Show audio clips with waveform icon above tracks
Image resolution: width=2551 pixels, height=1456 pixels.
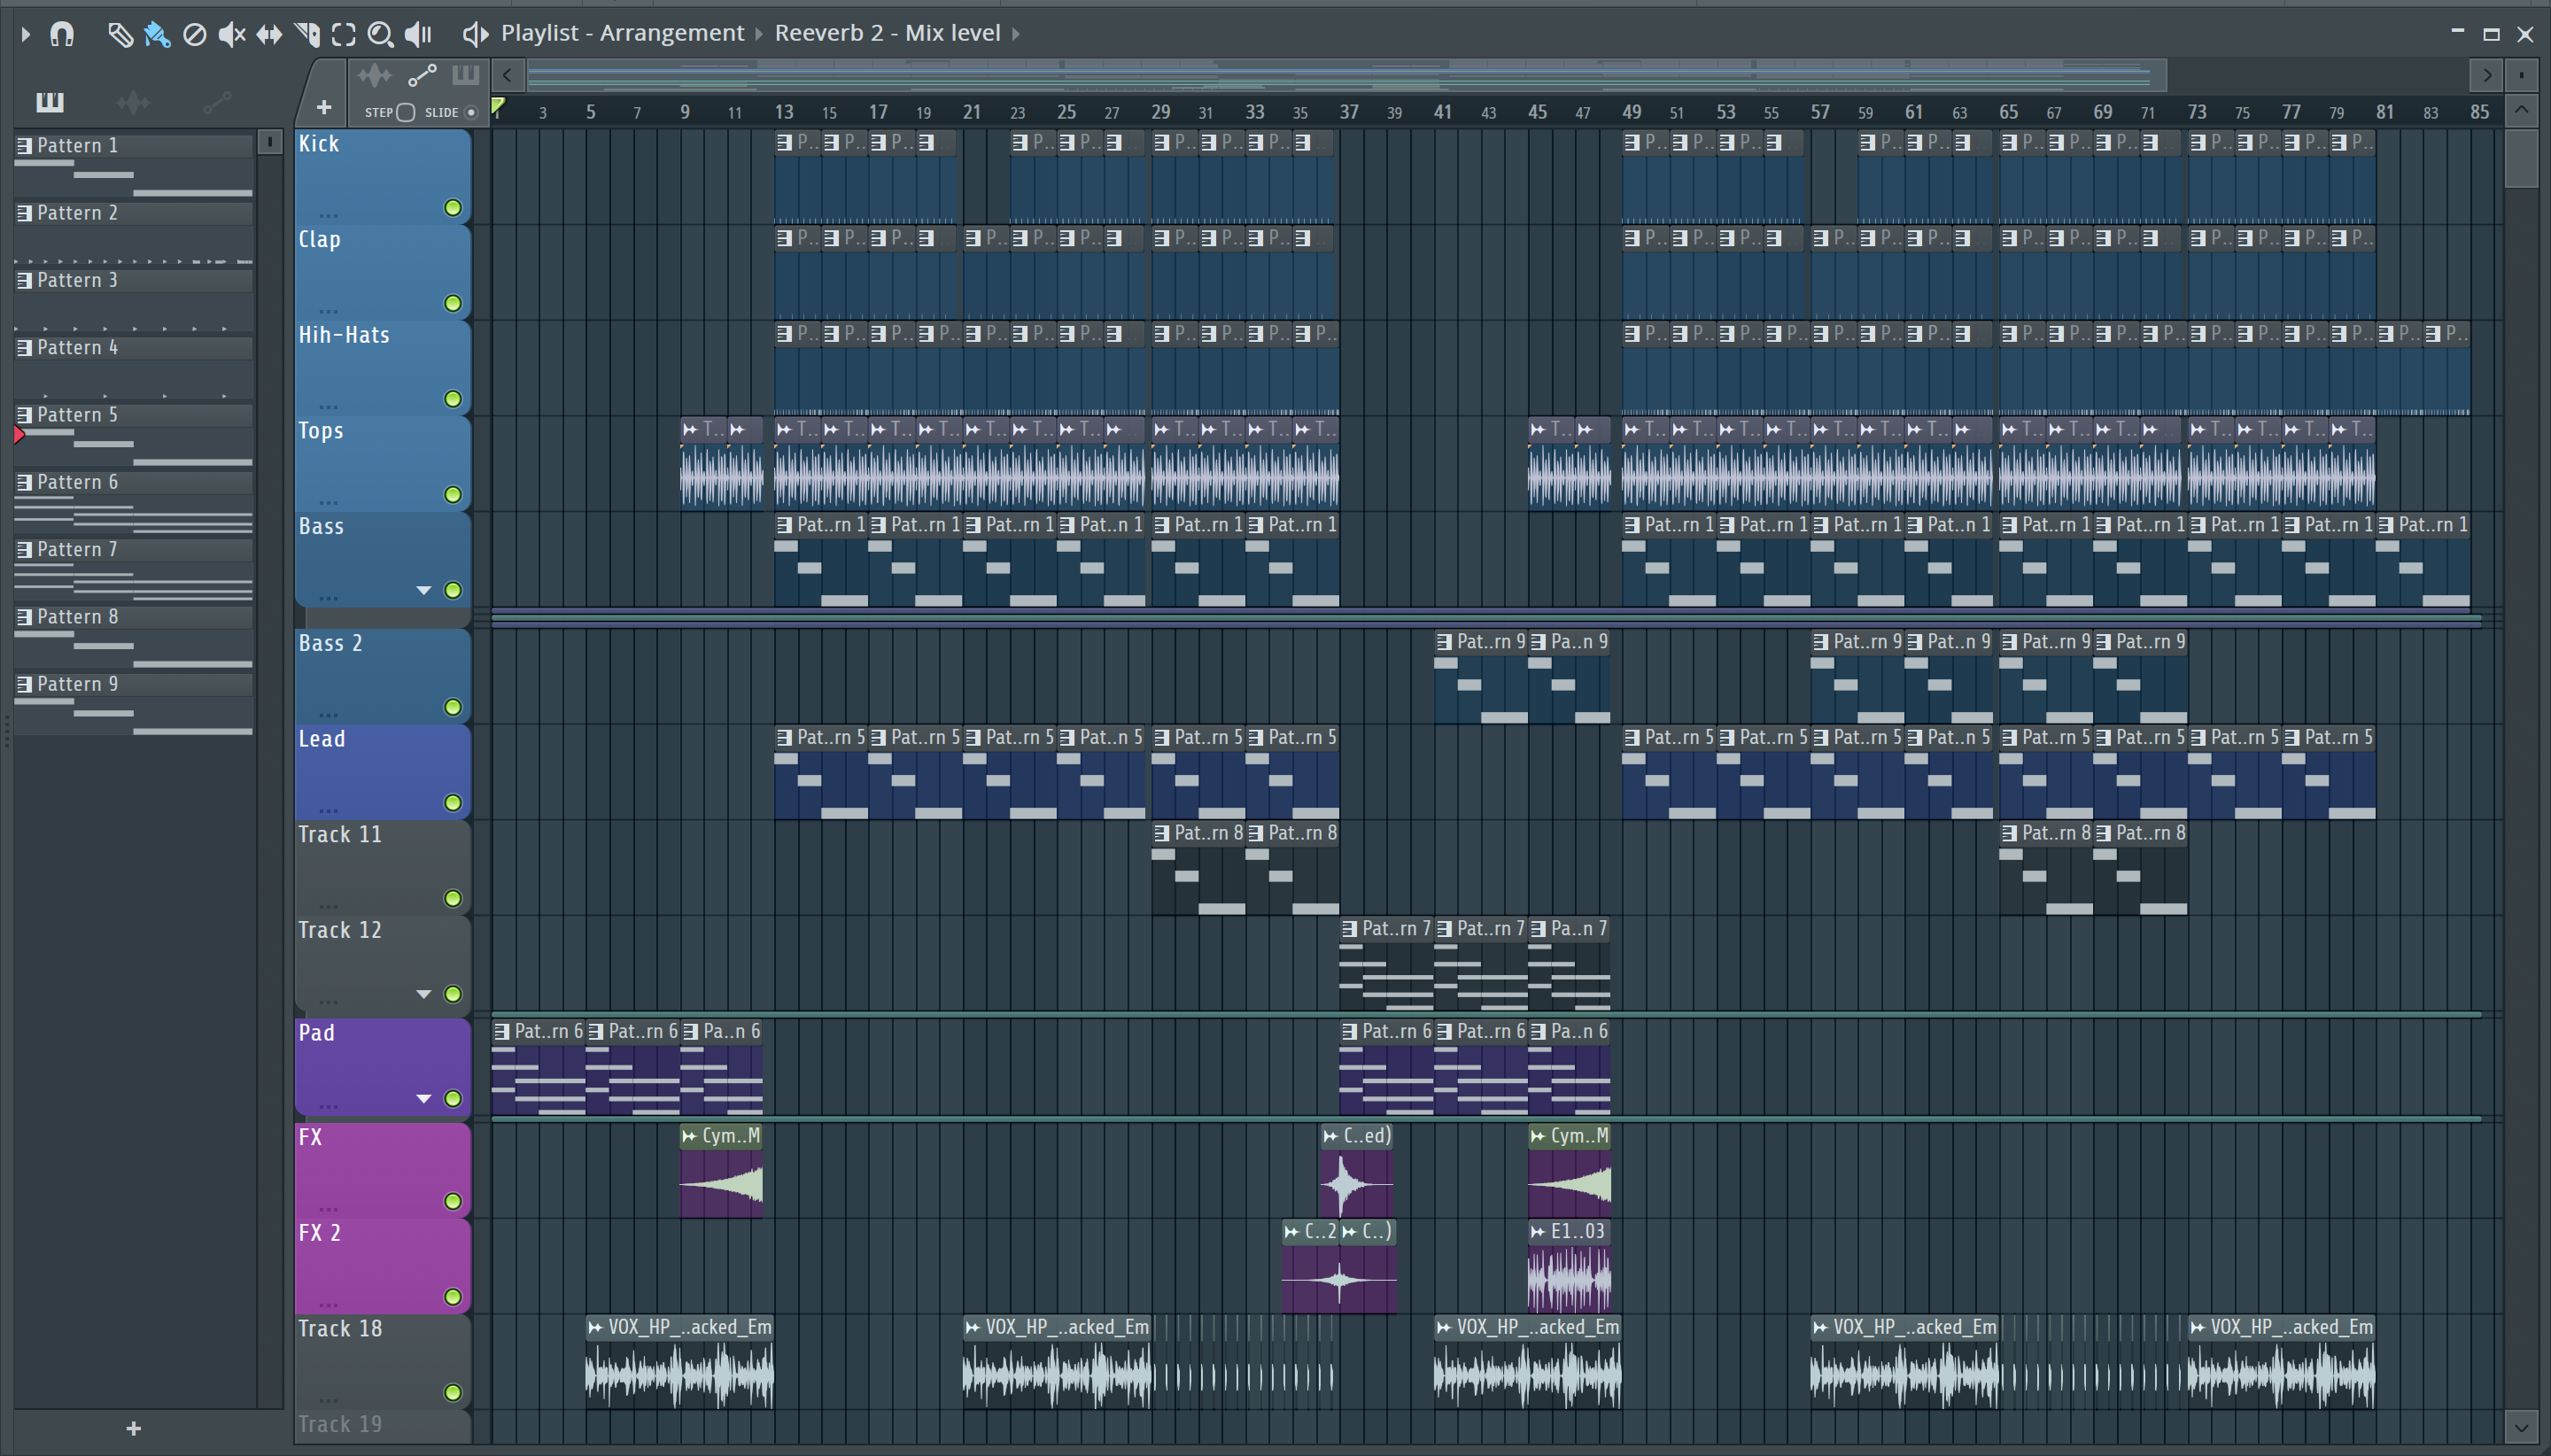tap(375, 75)
